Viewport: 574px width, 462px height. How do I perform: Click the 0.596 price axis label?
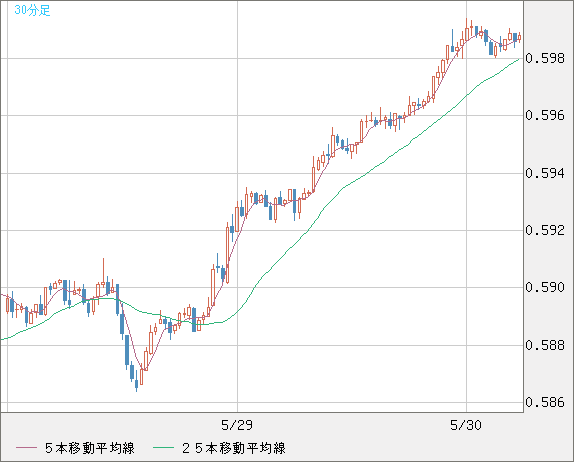coord(545,116)
